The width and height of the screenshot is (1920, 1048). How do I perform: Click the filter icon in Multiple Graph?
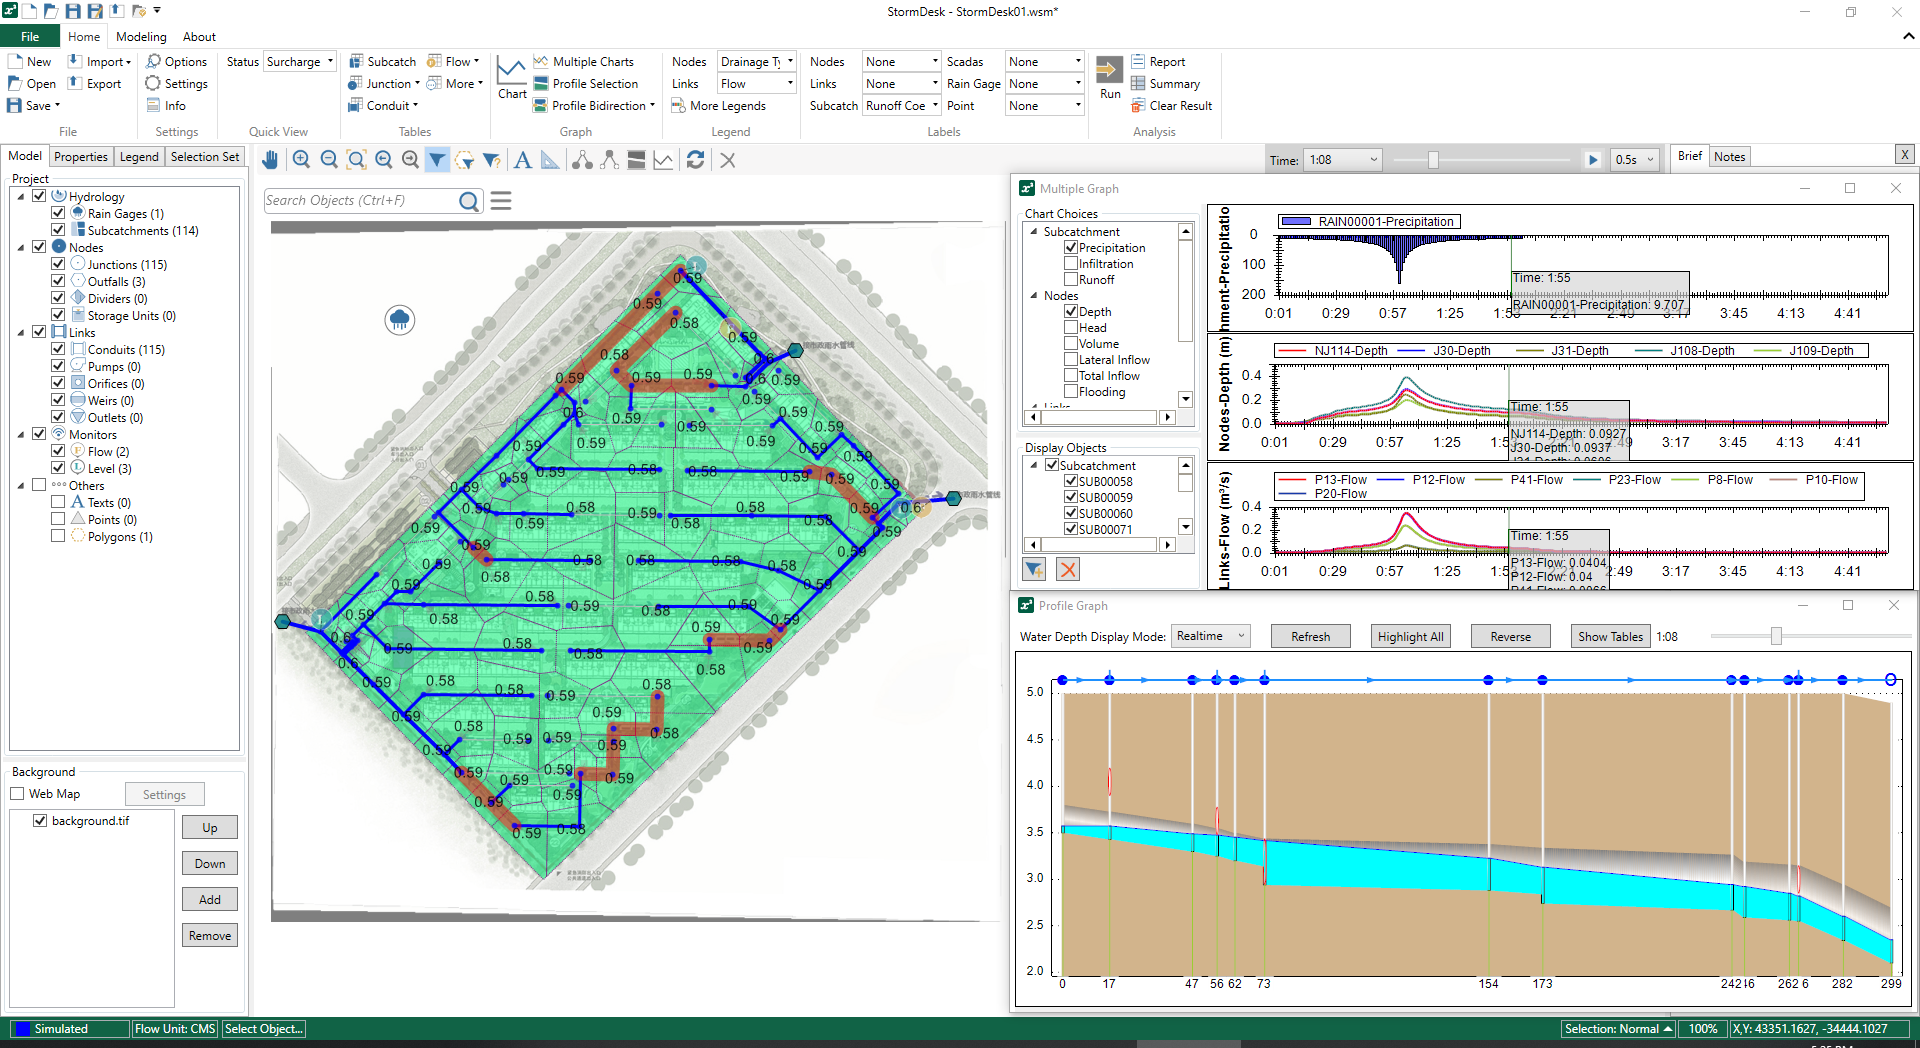point(1034,570)
